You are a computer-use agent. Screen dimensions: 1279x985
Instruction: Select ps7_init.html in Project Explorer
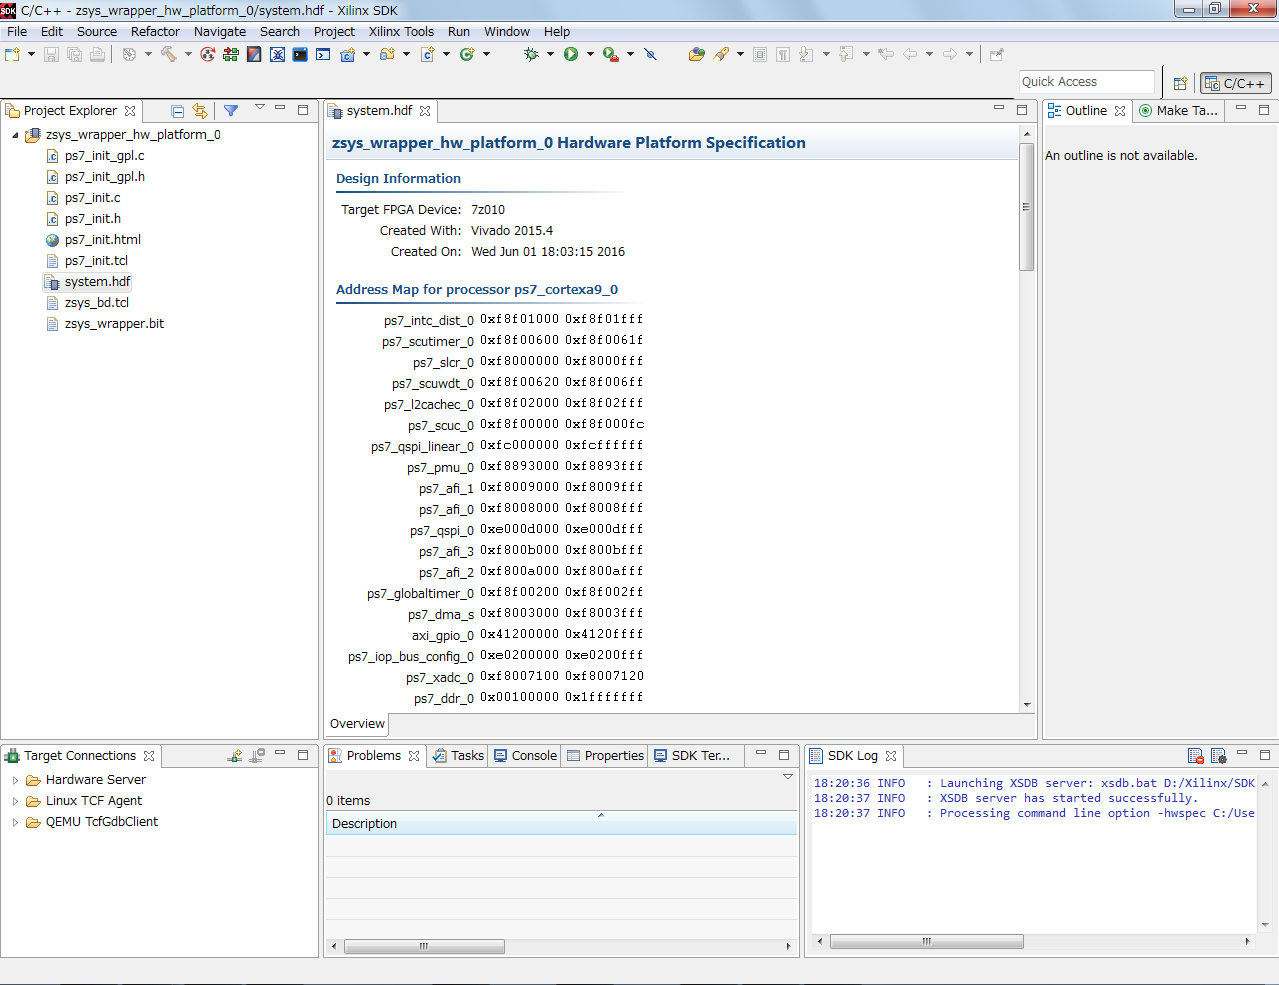click(x=102, y=240)
